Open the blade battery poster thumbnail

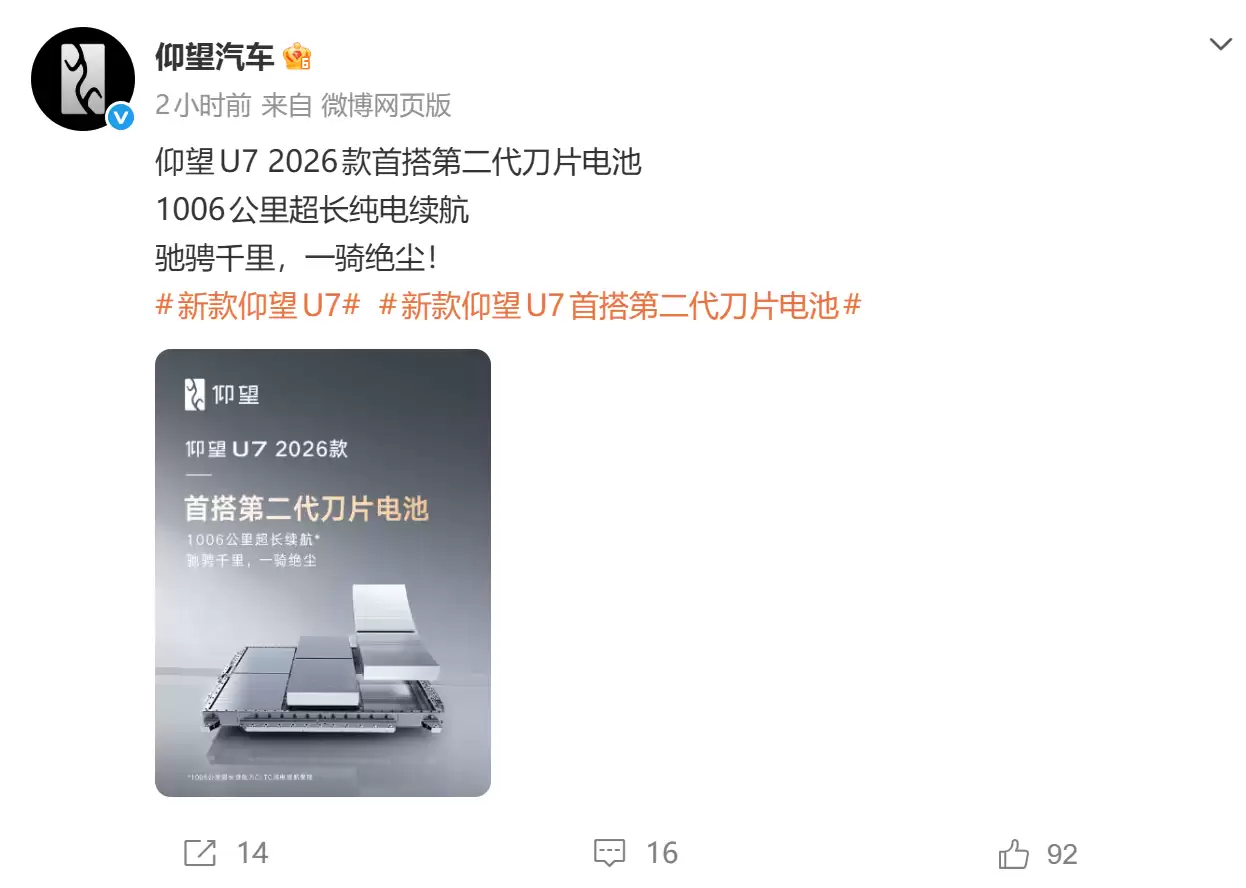(323, 573)
